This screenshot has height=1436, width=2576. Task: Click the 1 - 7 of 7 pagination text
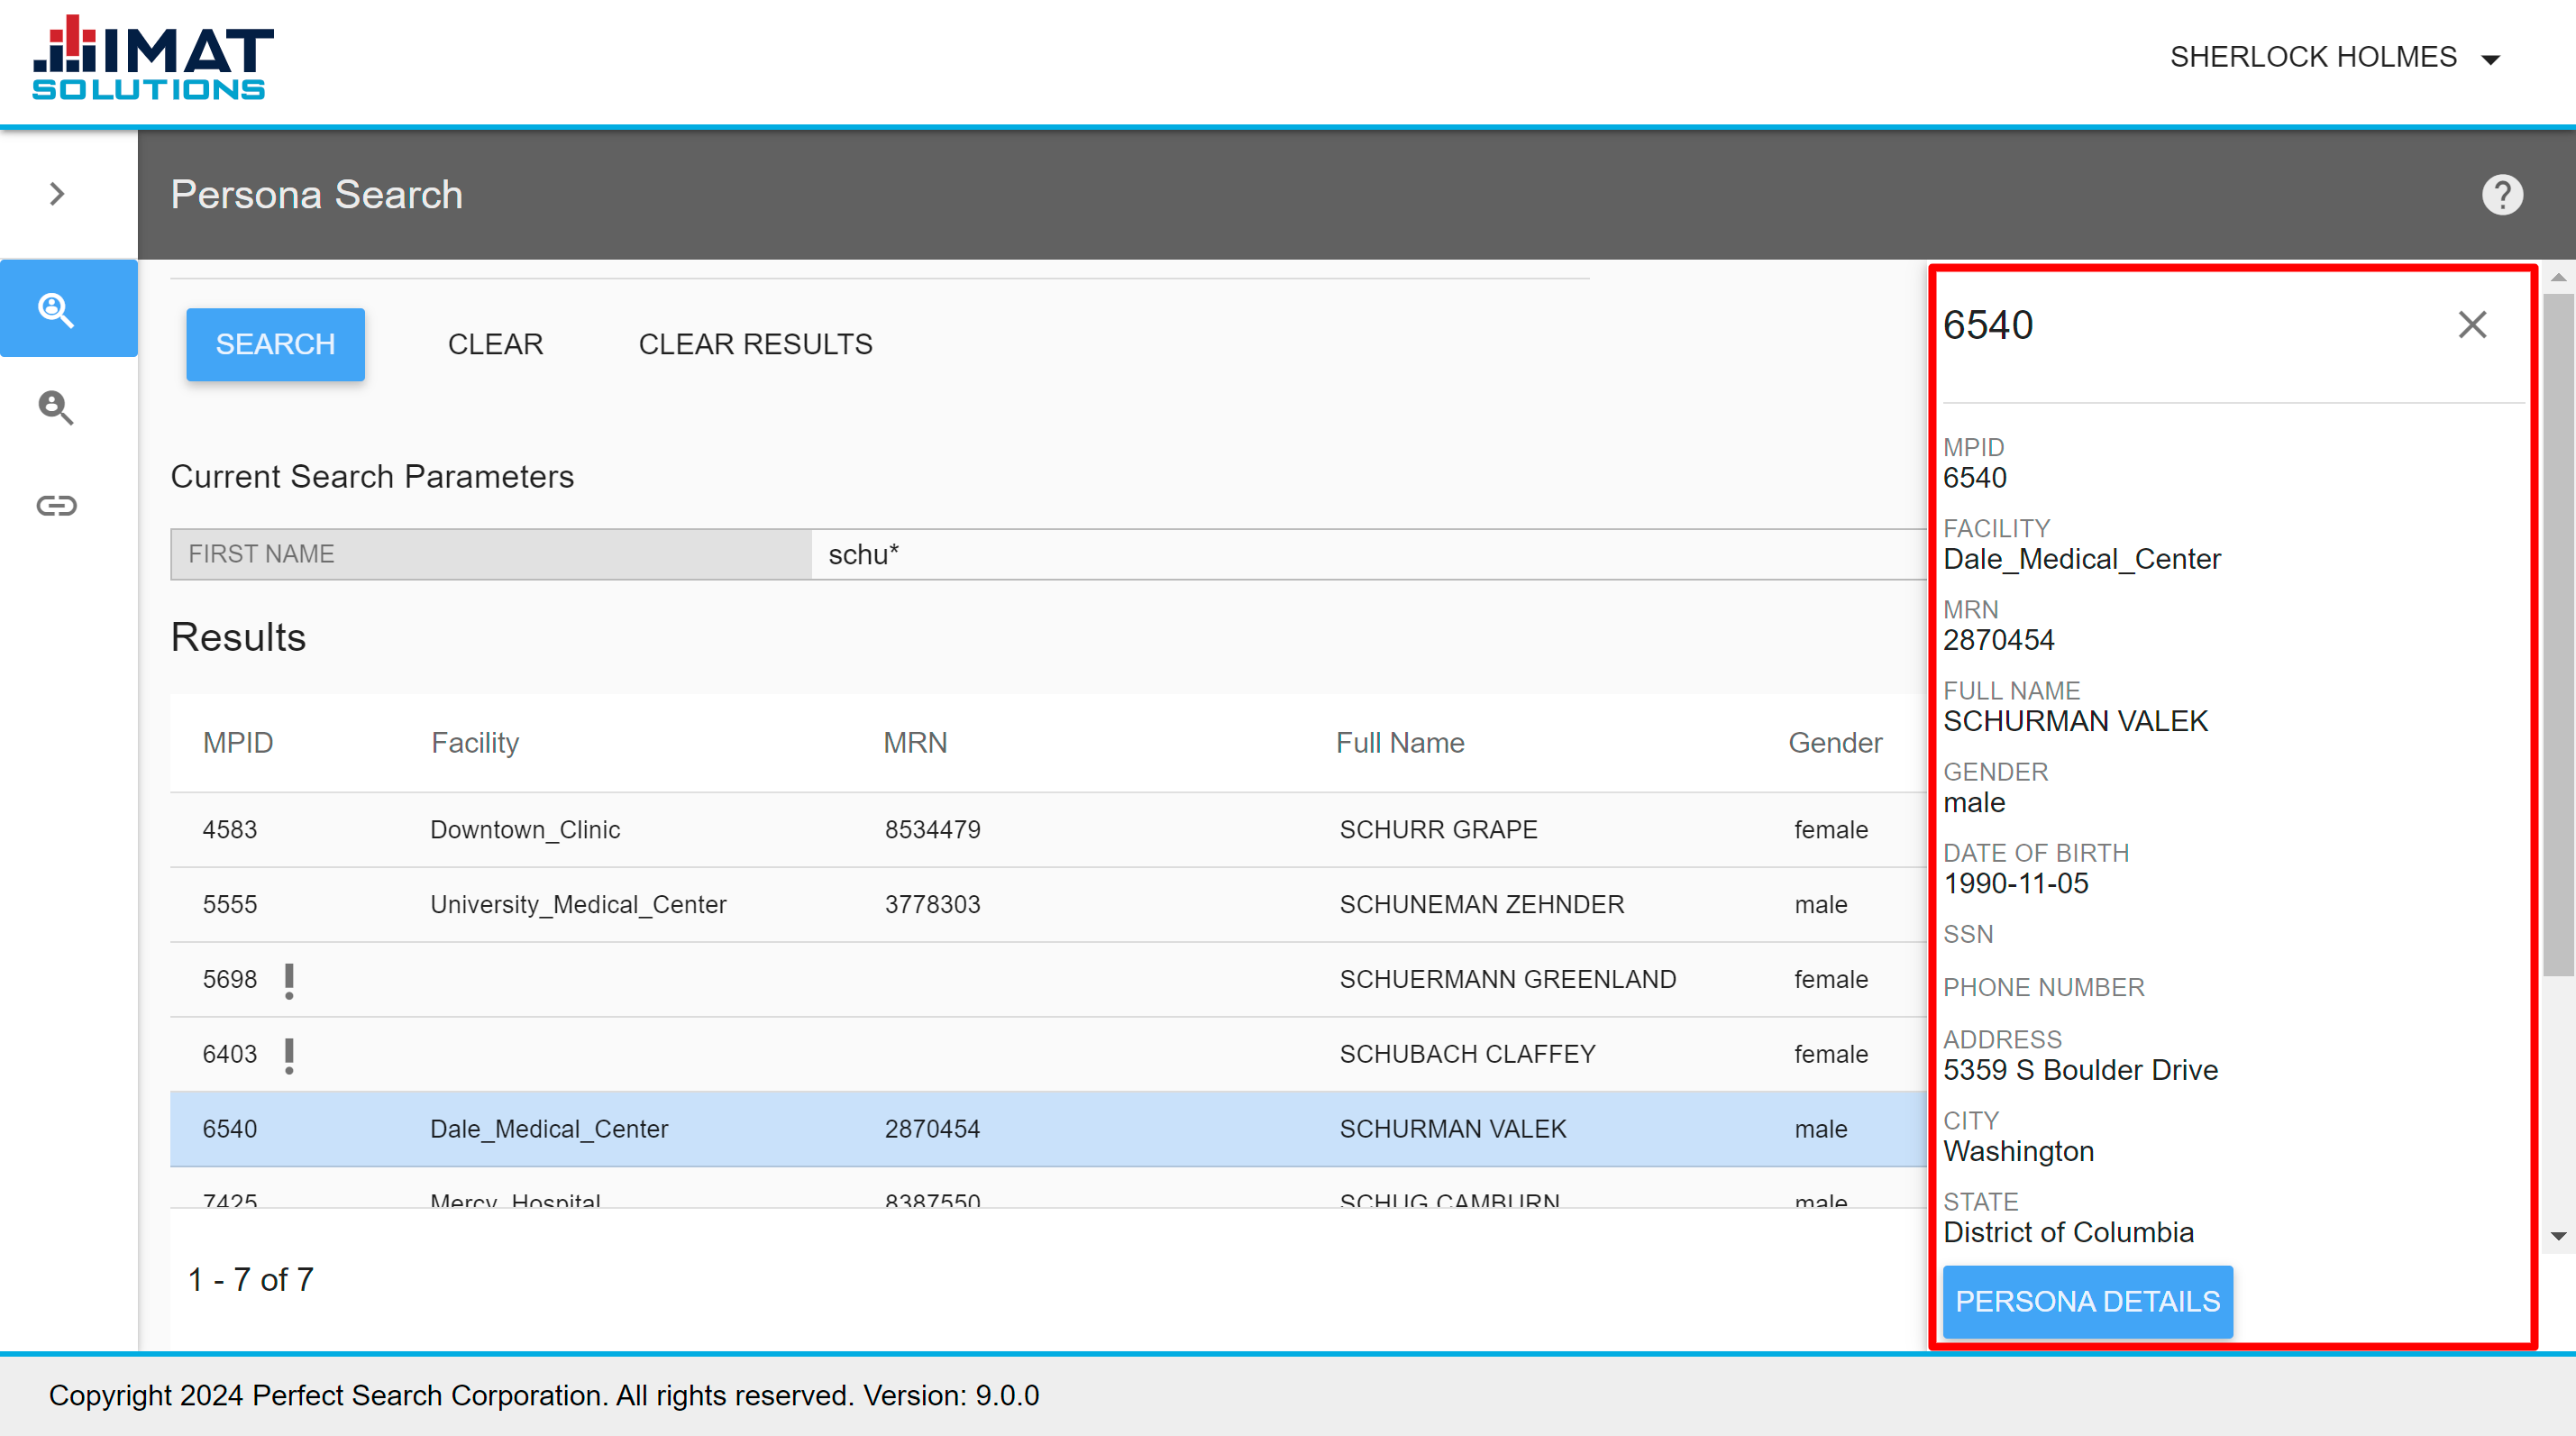click(251, 1280)
